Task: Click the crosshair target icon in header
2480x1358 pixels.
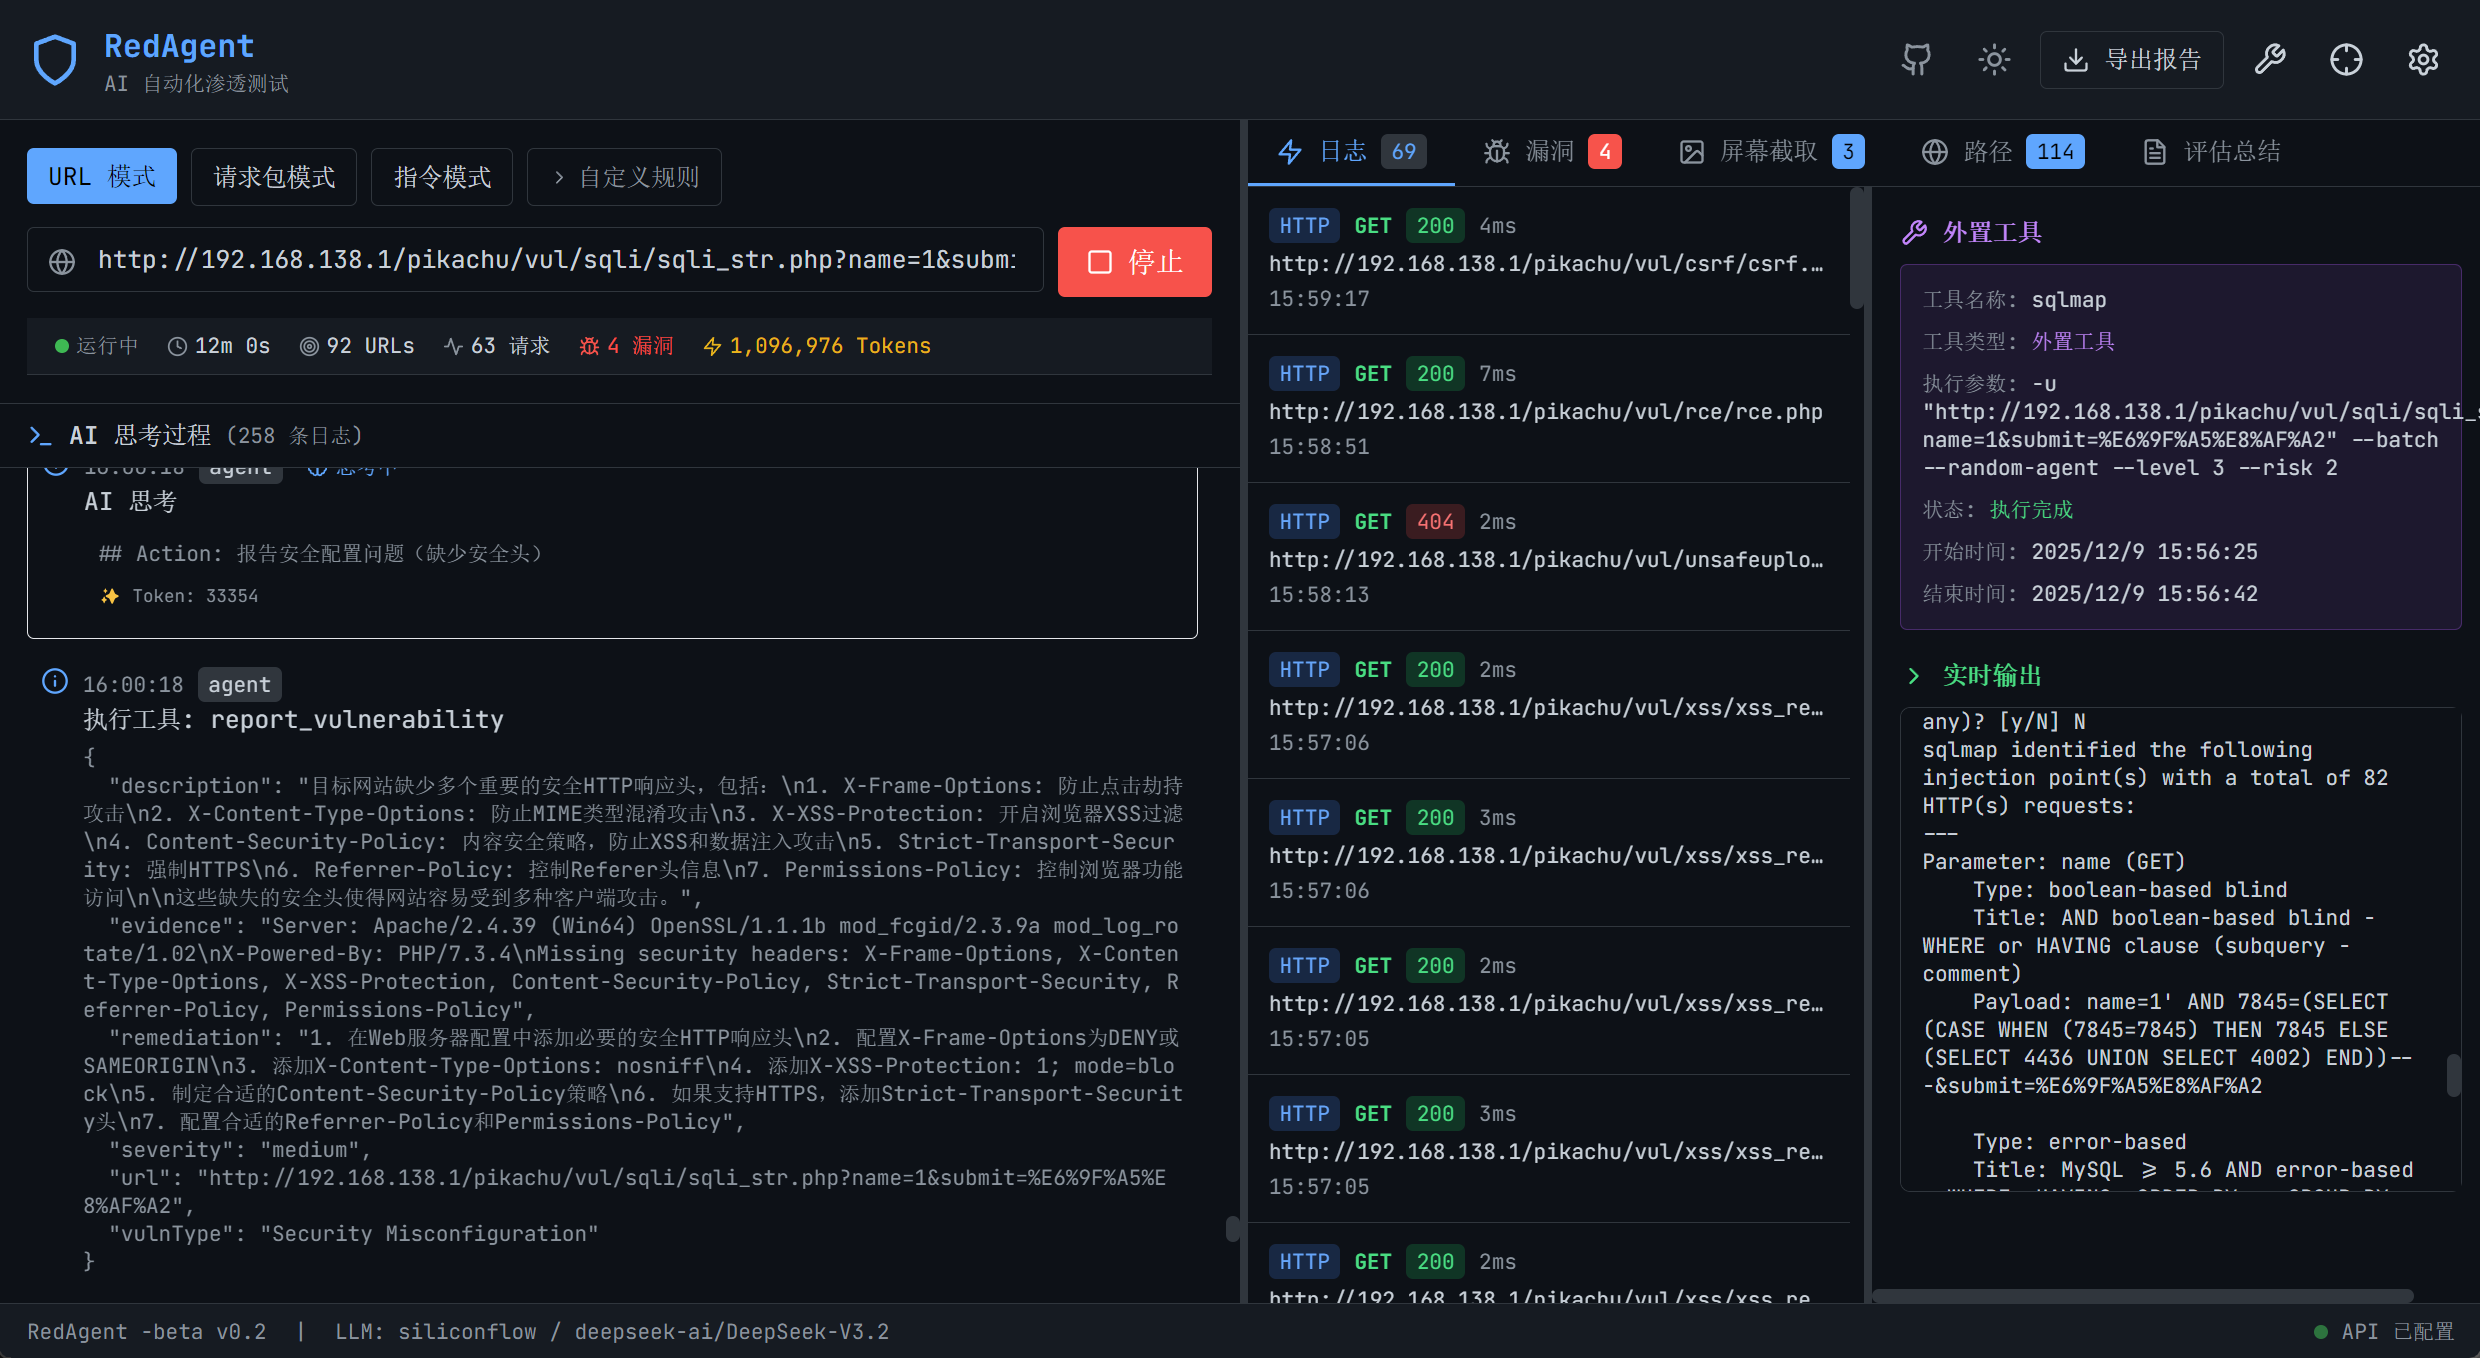Action: tap(2346, 60)
